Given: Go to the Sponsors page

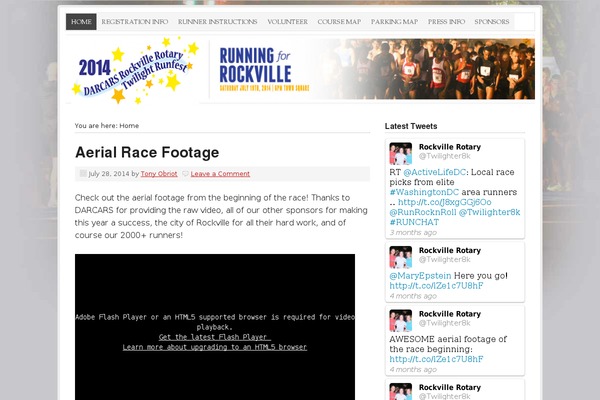Looking at the screenshot, I should 492,22.
